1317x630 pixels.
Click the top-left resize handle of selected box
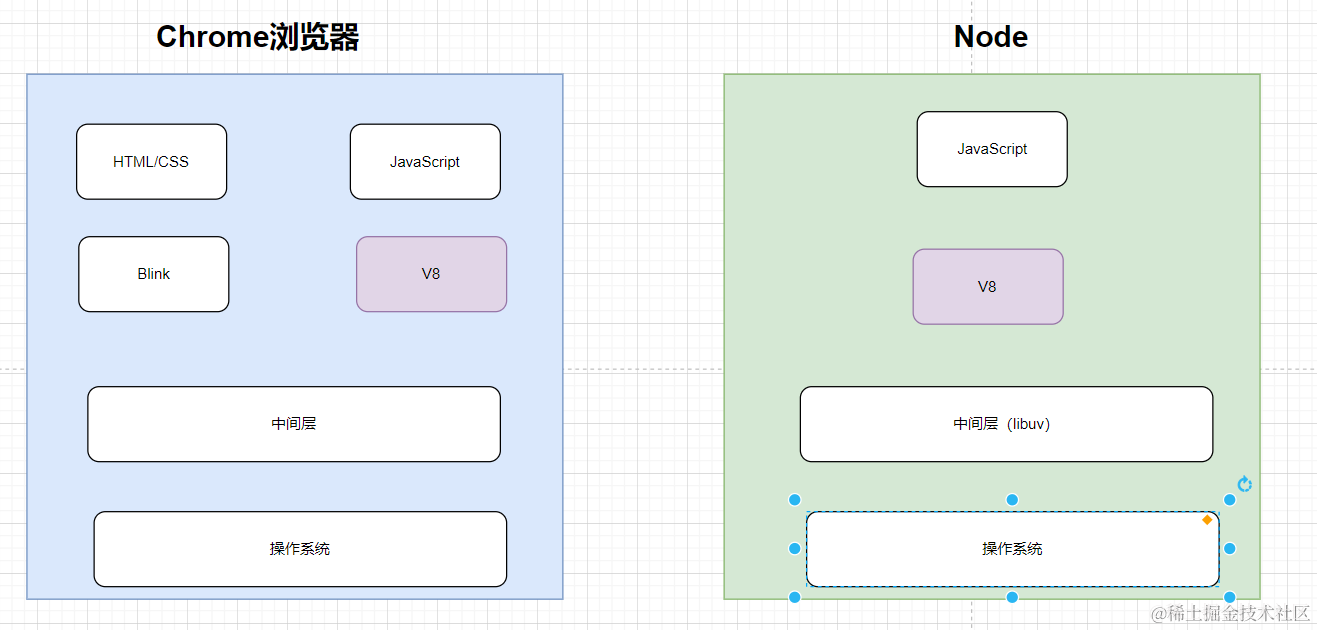coord(795,500)
